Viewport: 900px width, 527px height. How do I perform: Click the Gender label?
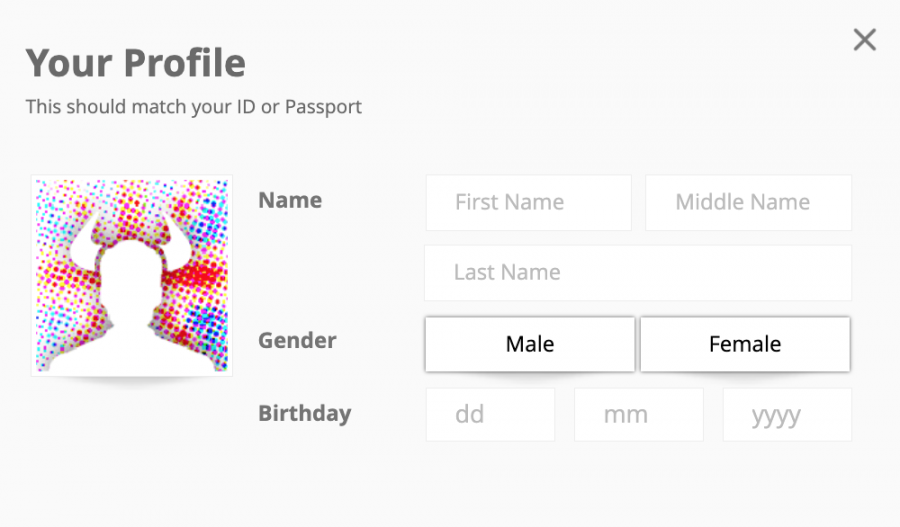297,340
